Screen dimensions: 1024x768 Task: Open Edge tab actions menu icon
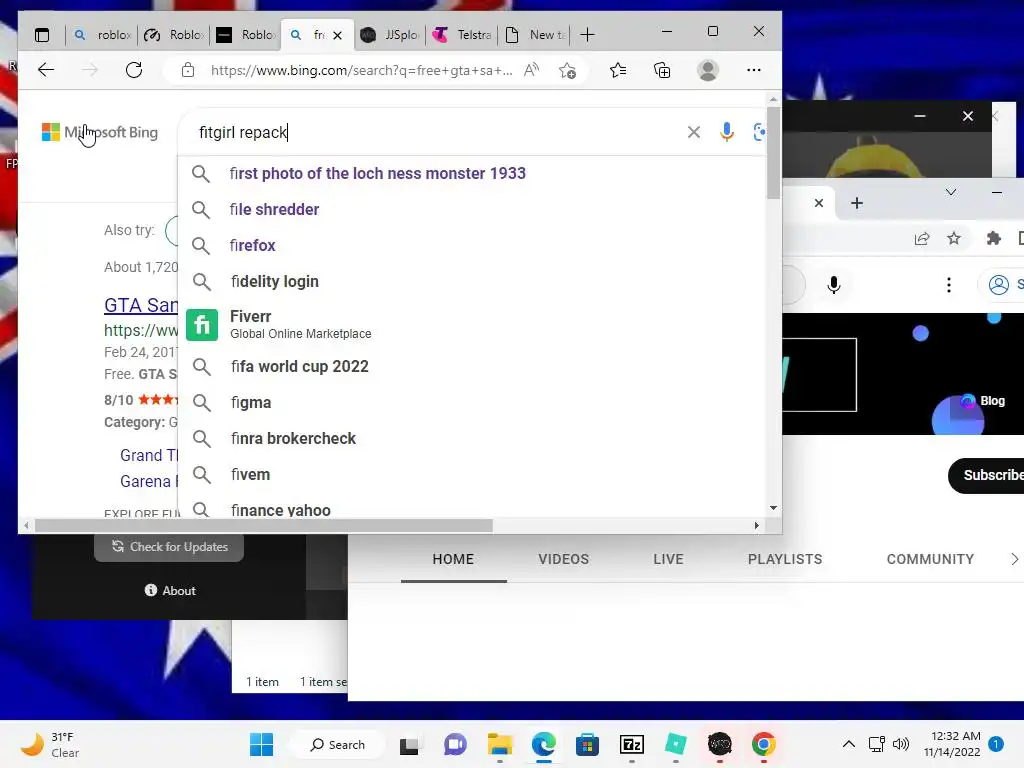coord(42,35)
